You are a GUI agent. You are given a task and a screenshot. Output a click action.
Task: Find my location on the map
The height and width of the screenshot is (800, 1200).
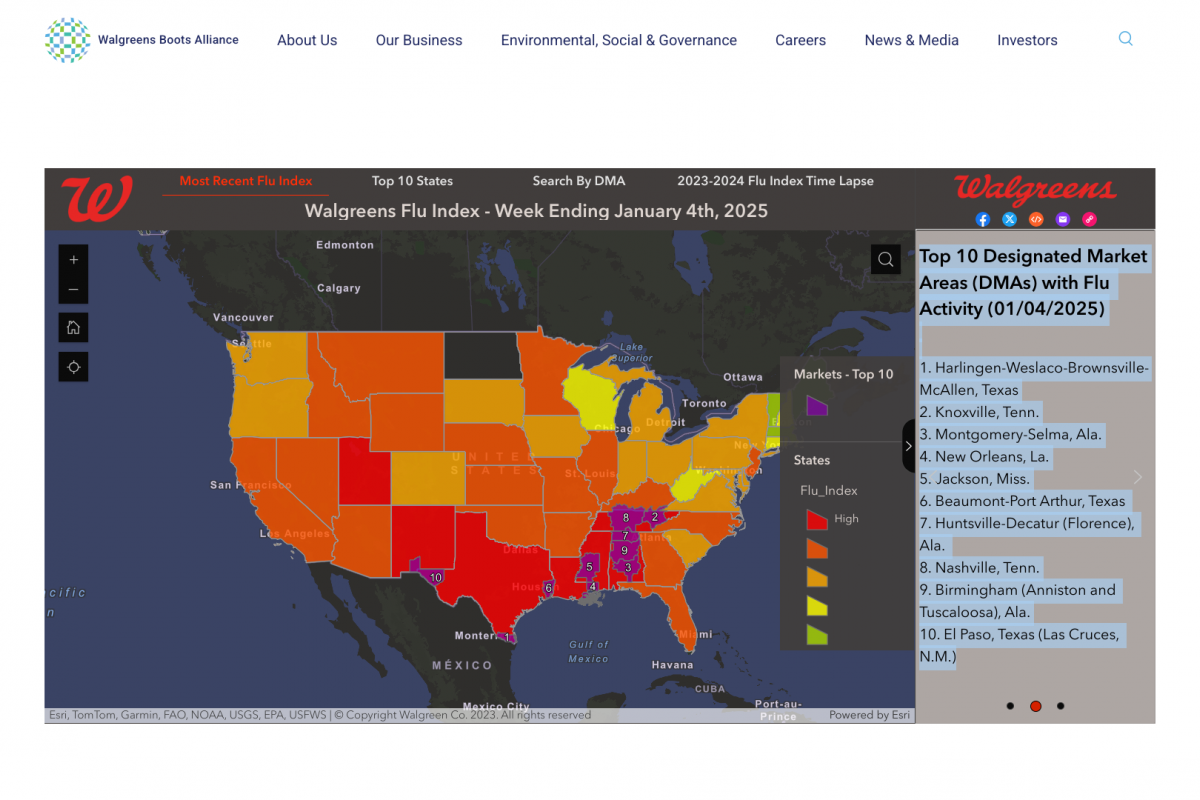(73, 367)
